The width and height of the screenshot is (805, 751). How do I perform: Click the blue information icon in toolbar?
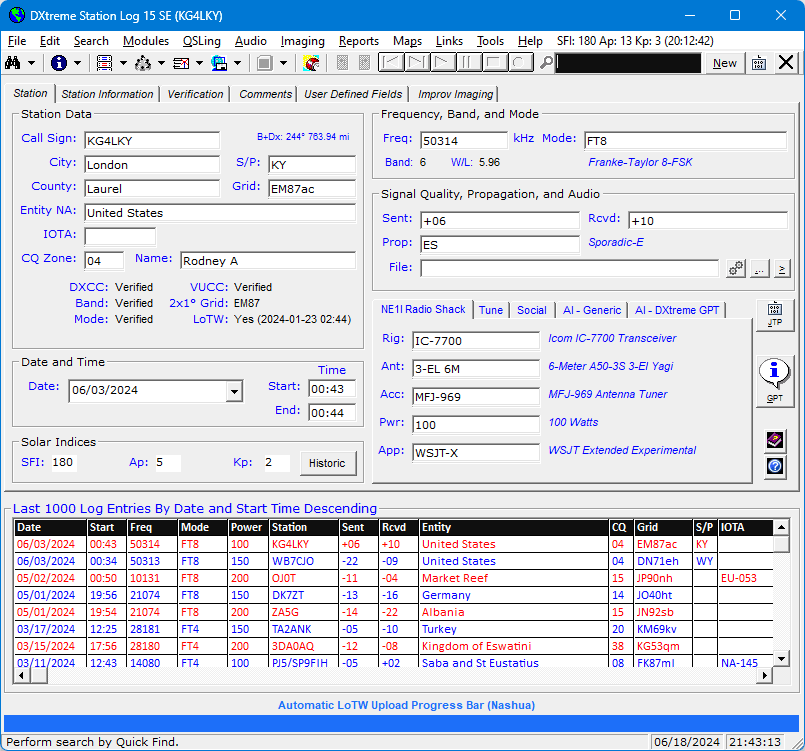coord(59,63)
